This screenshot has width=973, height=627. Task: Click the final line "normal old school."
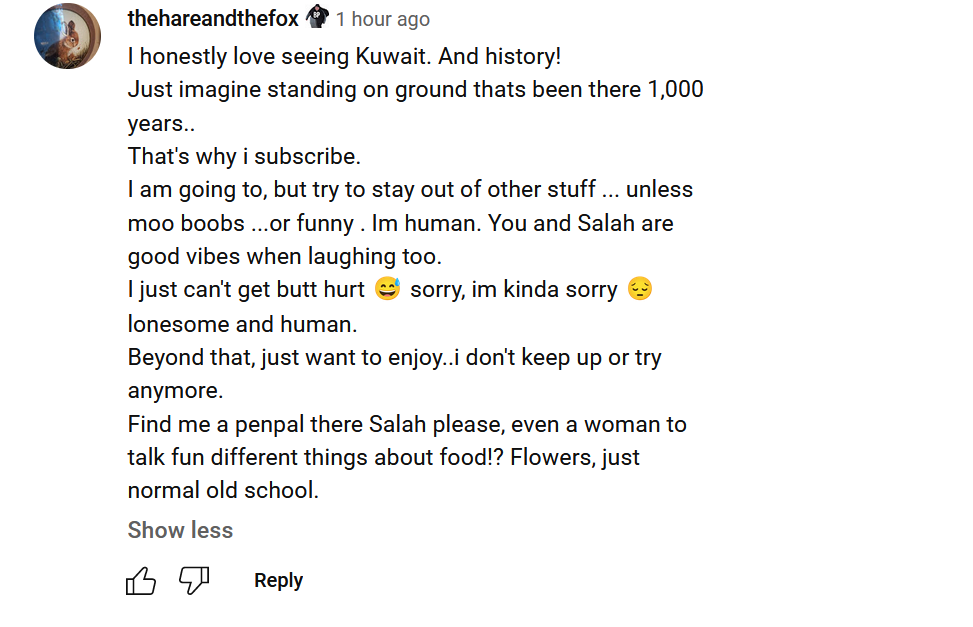(223, 490)
